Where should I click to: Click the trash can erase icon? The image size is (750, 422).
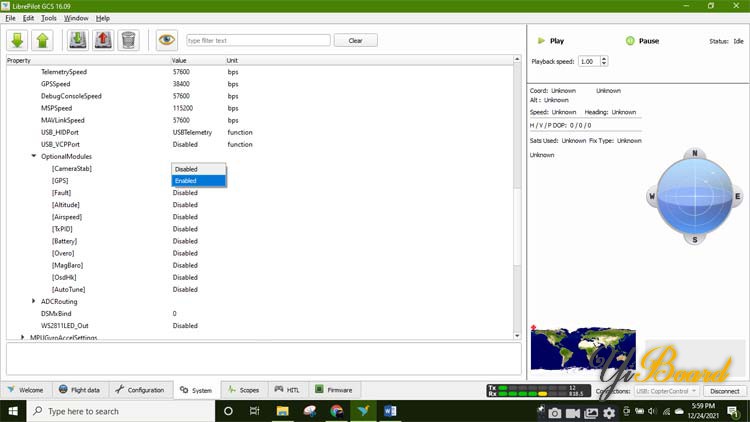[128, 40]
